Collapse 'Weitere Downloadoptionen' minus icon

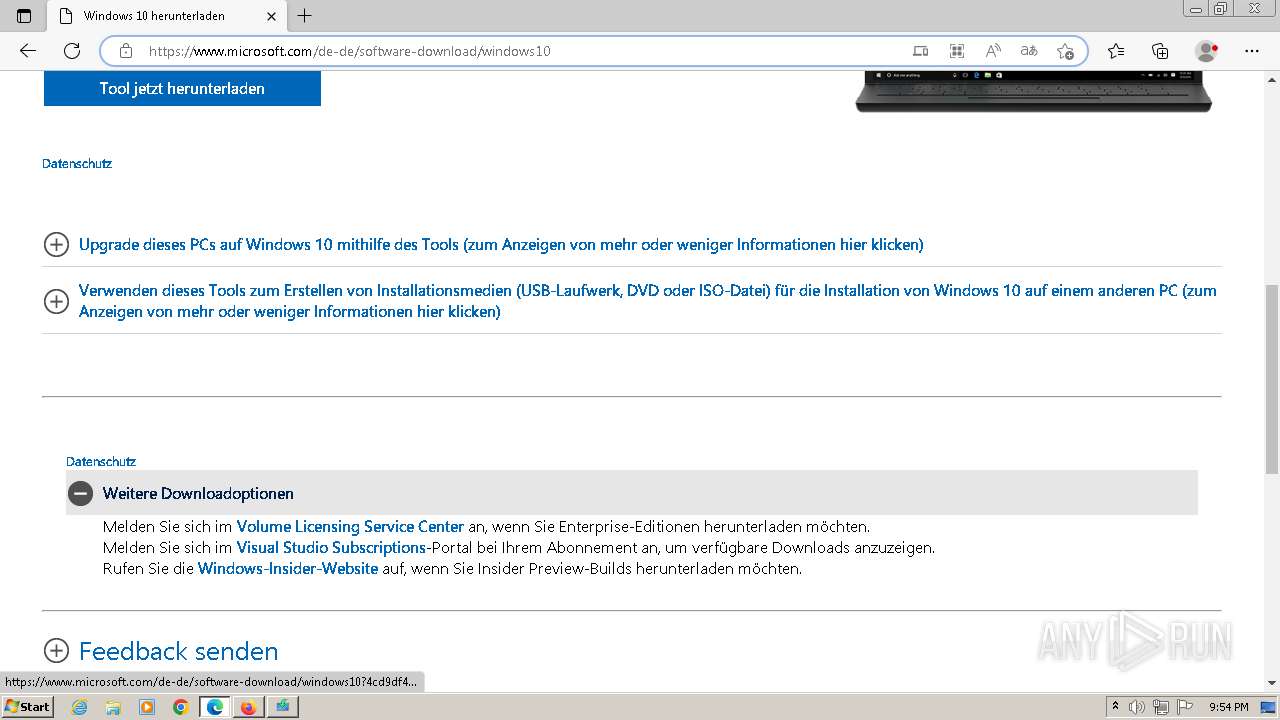(80, 493)
